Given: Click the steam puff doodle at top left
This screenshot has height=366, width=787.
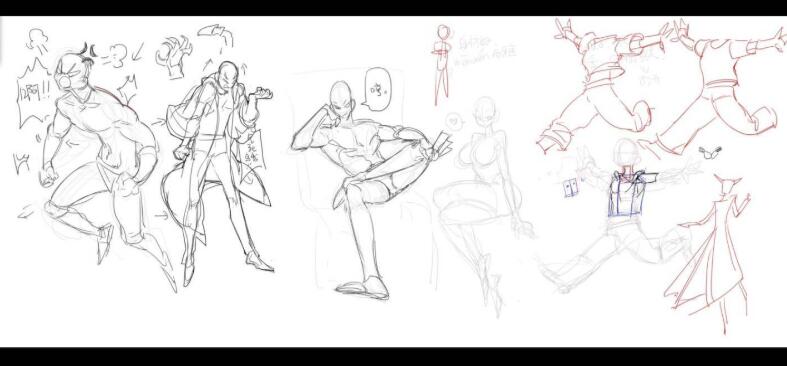Looking at the screenshot, I should coord(38,39).
